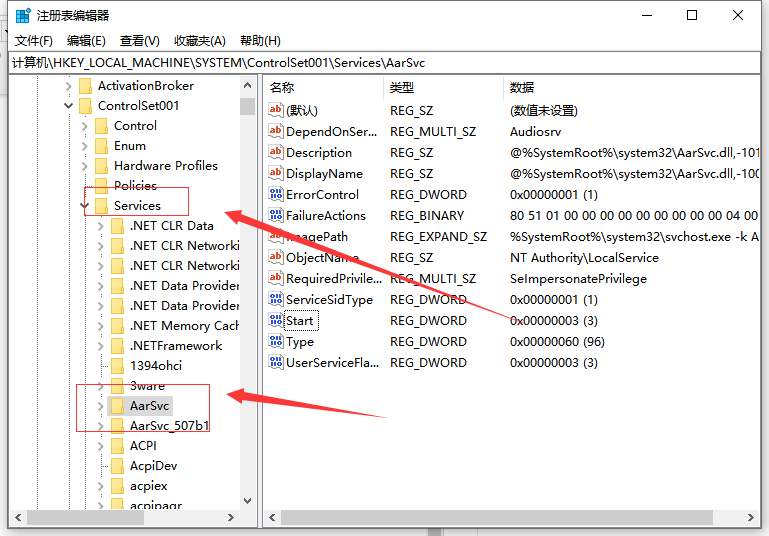Select the string icon beside DisplayName value
The width and height of the screenshot is (769, 536).
[277, 174]
